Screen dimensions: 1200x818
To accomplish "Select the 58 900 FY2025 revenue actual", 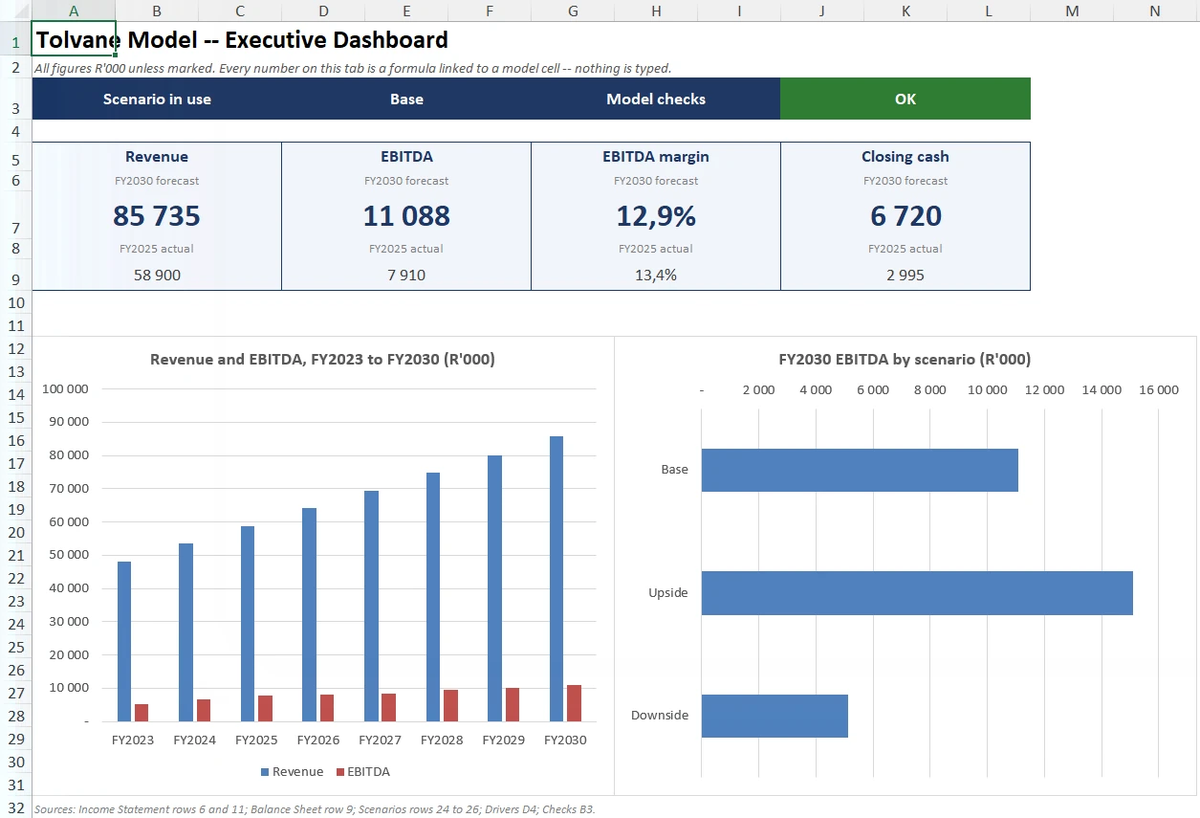I will pyautogui.click(x=157, y=274).
